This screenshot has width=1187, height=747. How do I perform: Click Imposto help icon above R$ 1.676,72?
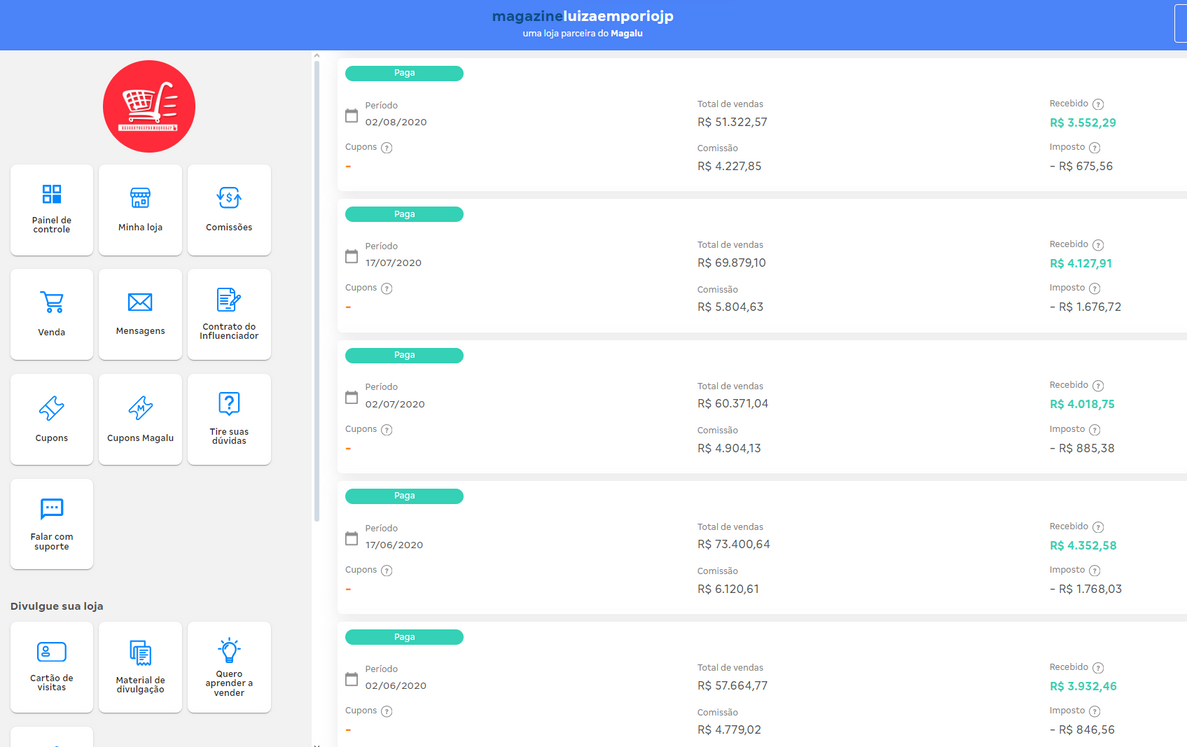pyautogui.click(x=1095, y=288)
